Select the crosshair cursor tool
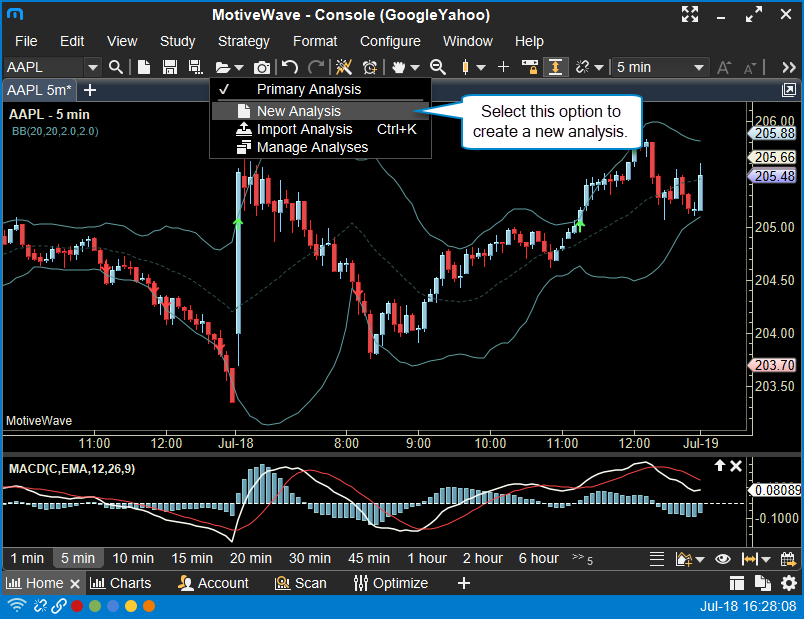The height and width of the screenshot is (619, 804). pyautogui.click(x=503, y=67)
